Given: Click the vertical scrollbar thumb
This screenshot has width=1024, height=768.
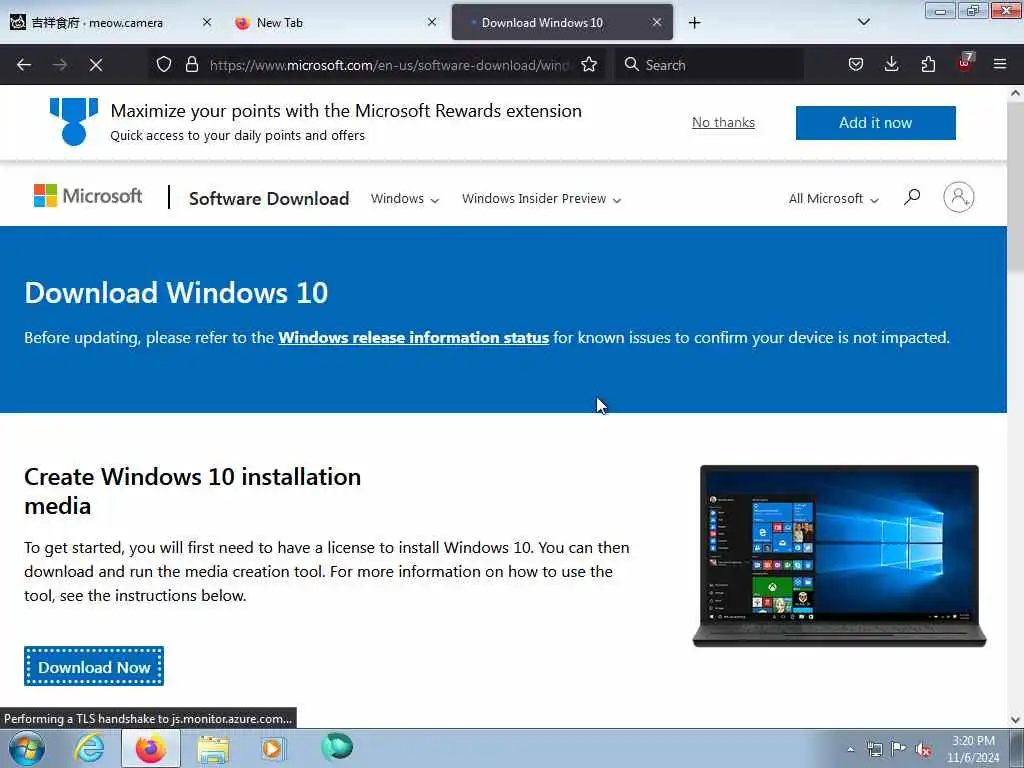Looking at the screenshot, I should tap(1015, 186).
